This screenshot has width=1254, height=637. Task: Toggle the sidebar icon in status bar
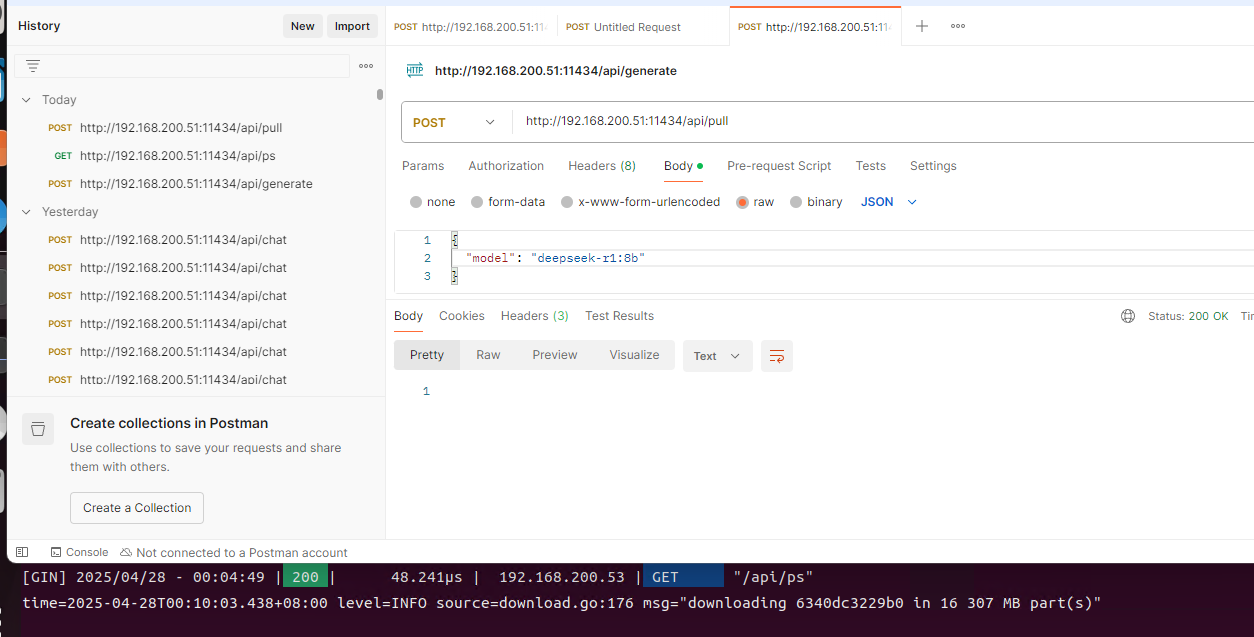point(22,552)
